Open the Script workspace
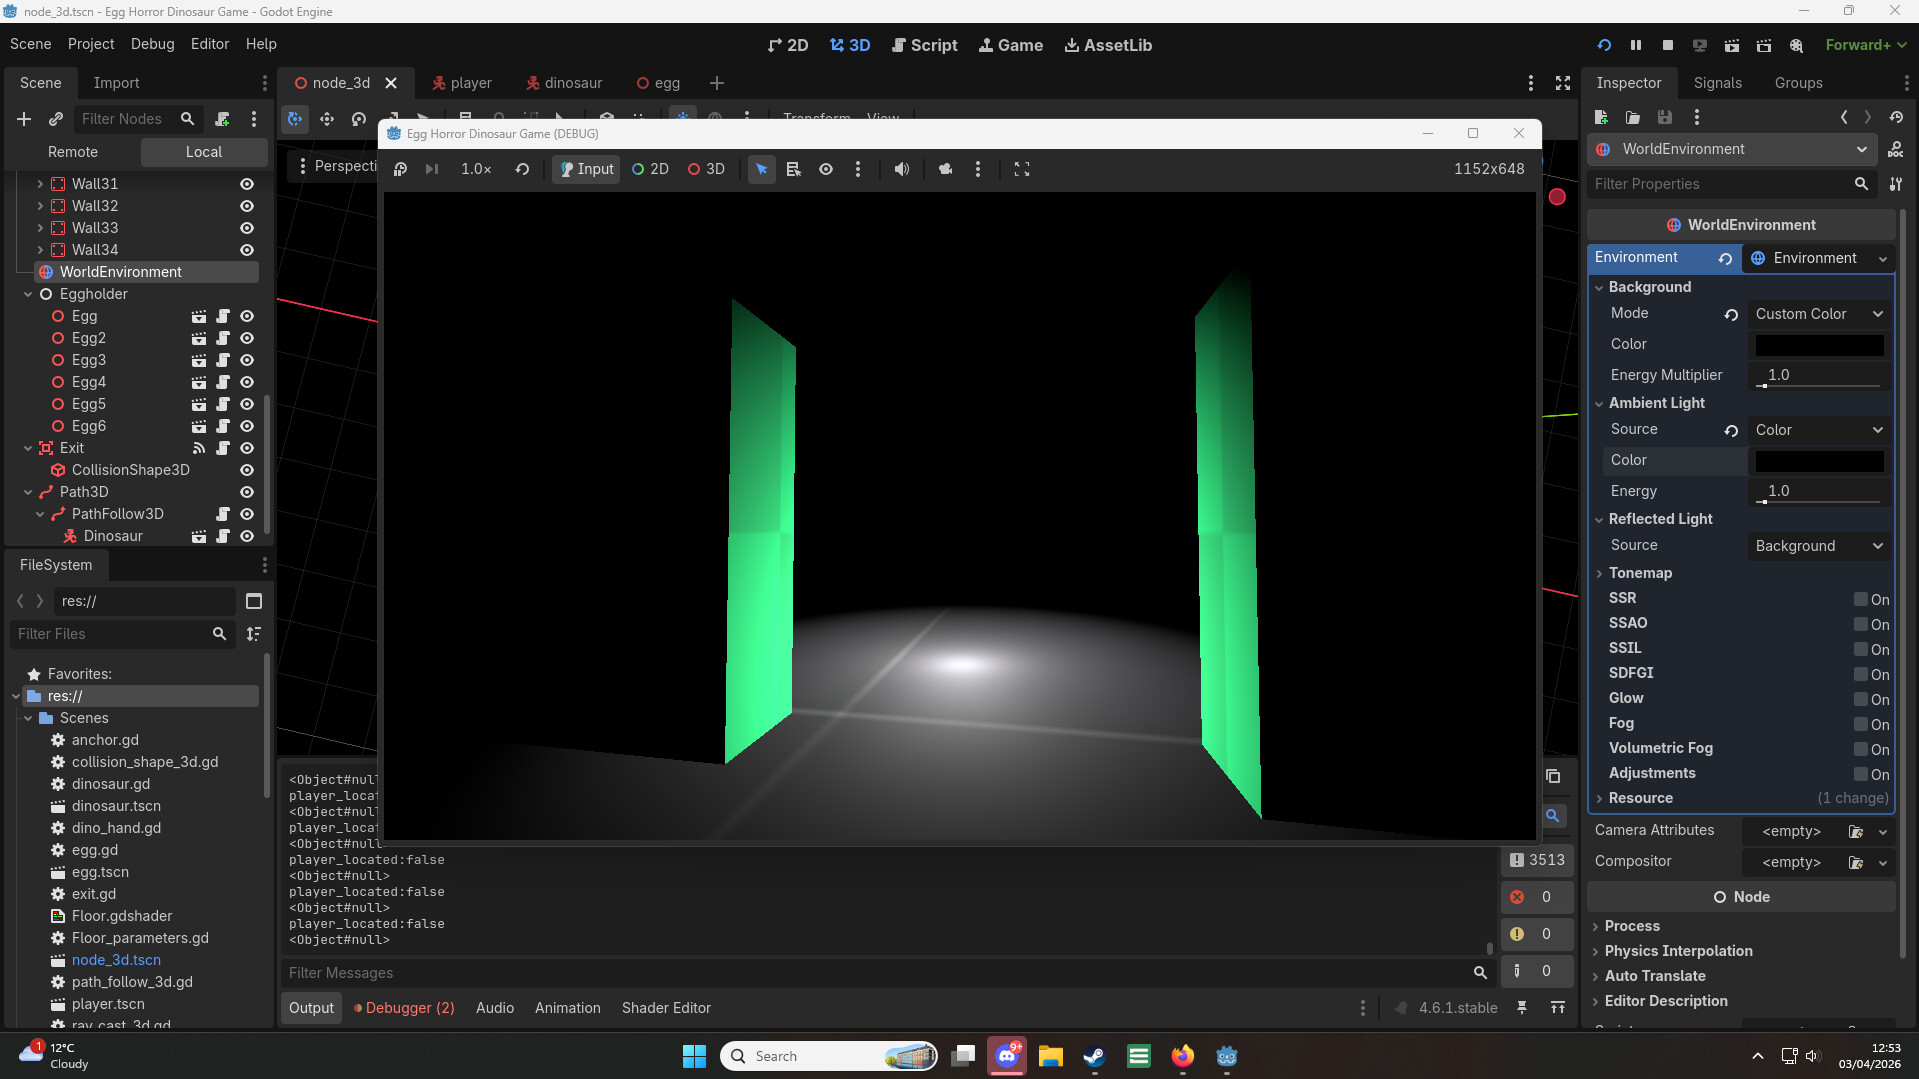The height and width of the screenshot is (1079, 1919). [x=924, y=45]
